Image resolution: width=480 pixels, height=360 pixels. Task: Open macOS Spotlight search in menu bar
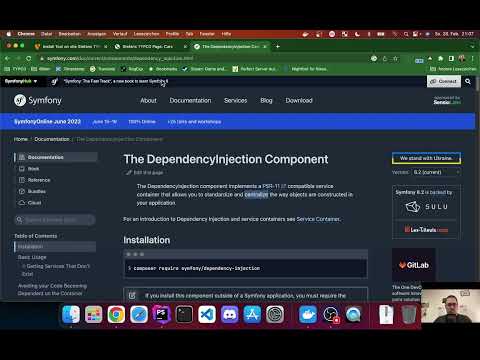(x=406, y=34)
